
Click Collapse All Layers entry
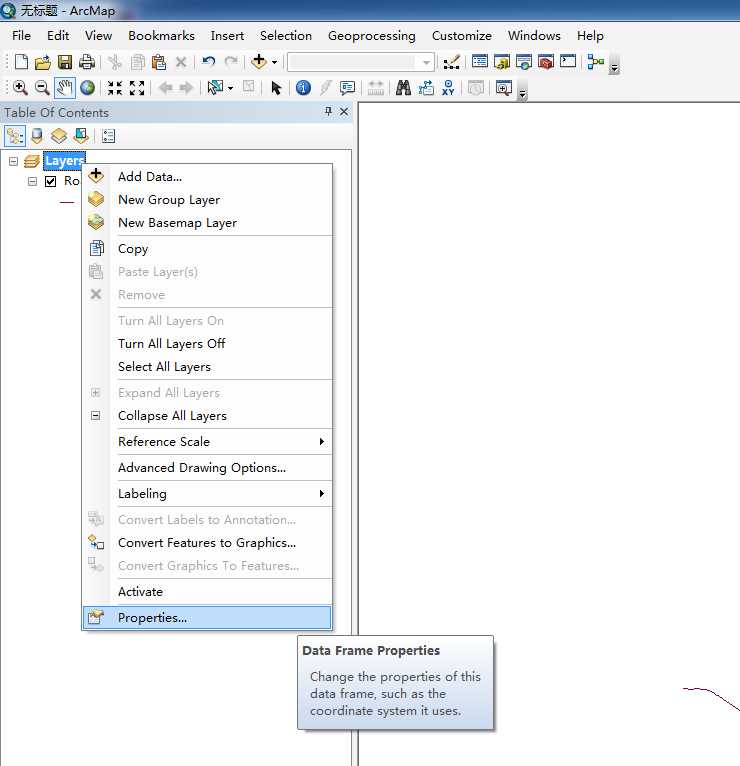click(207, 416)
